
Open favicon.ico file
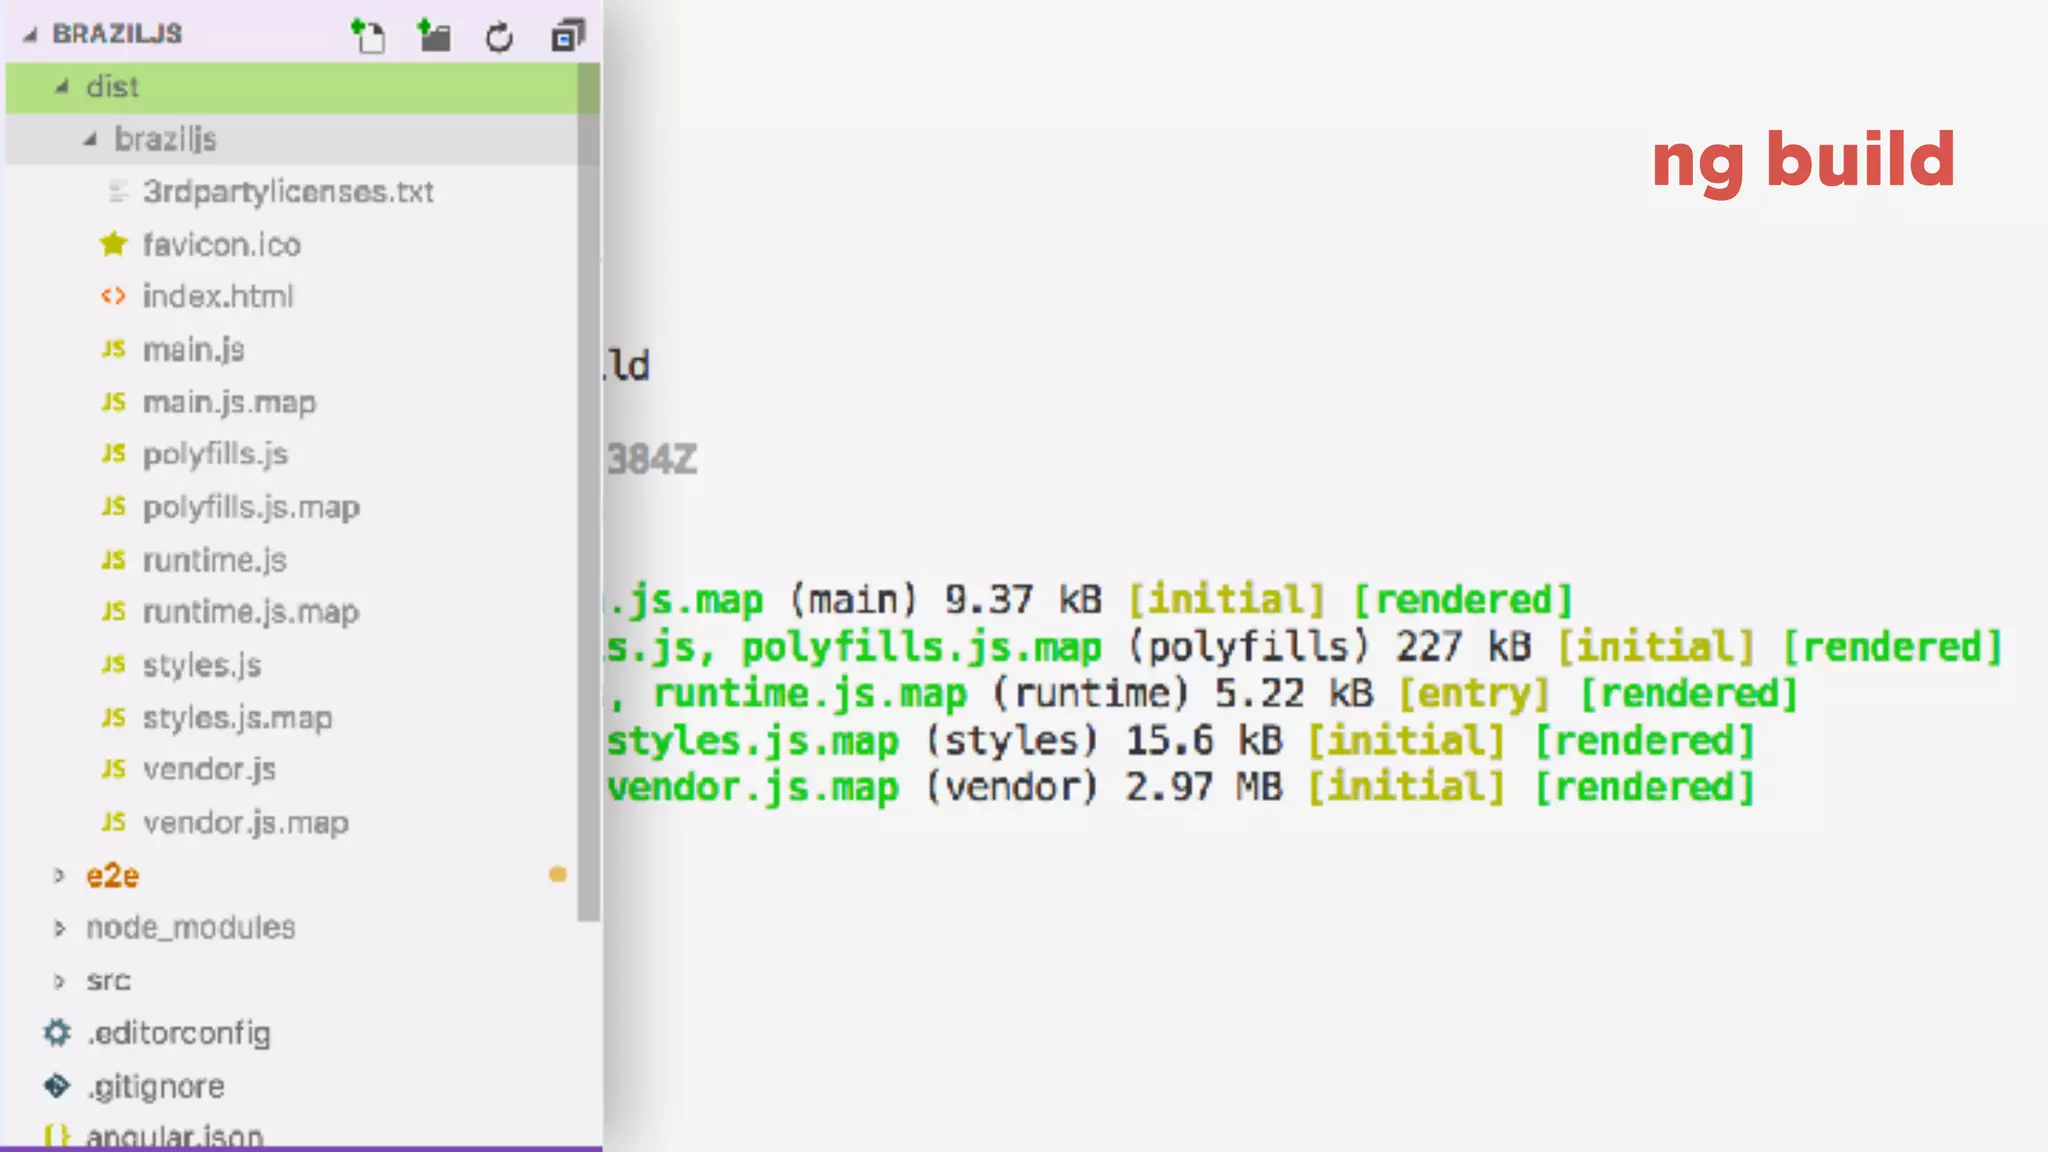(221, 244)
